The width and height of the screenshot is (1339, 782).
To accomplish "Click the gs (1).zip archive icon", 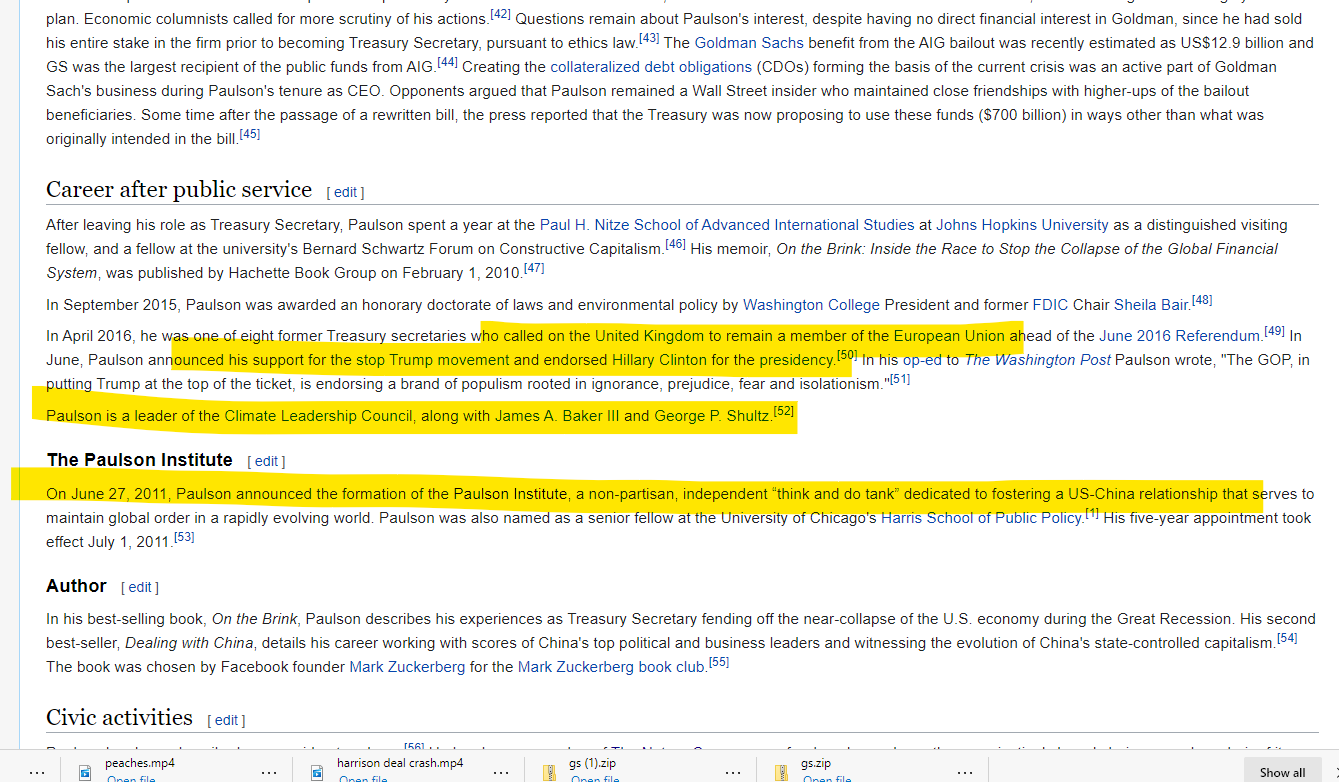I will pyautogui.click(x=549, y=772).
